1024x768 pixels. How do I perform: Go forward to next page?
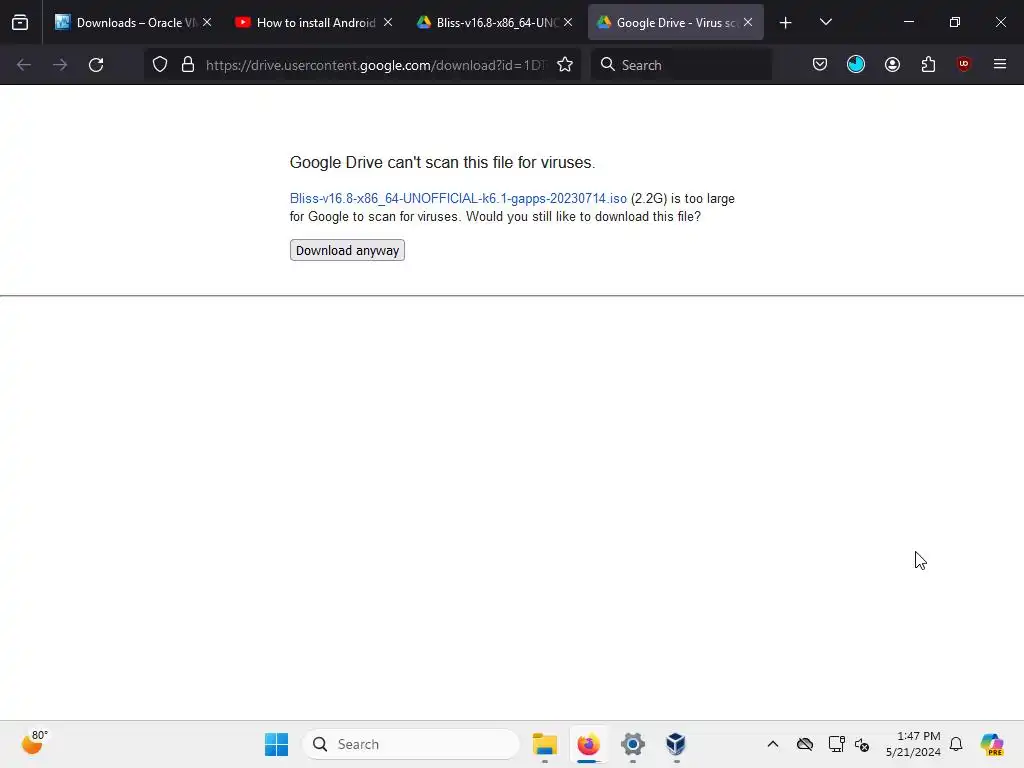click(60, 65)
